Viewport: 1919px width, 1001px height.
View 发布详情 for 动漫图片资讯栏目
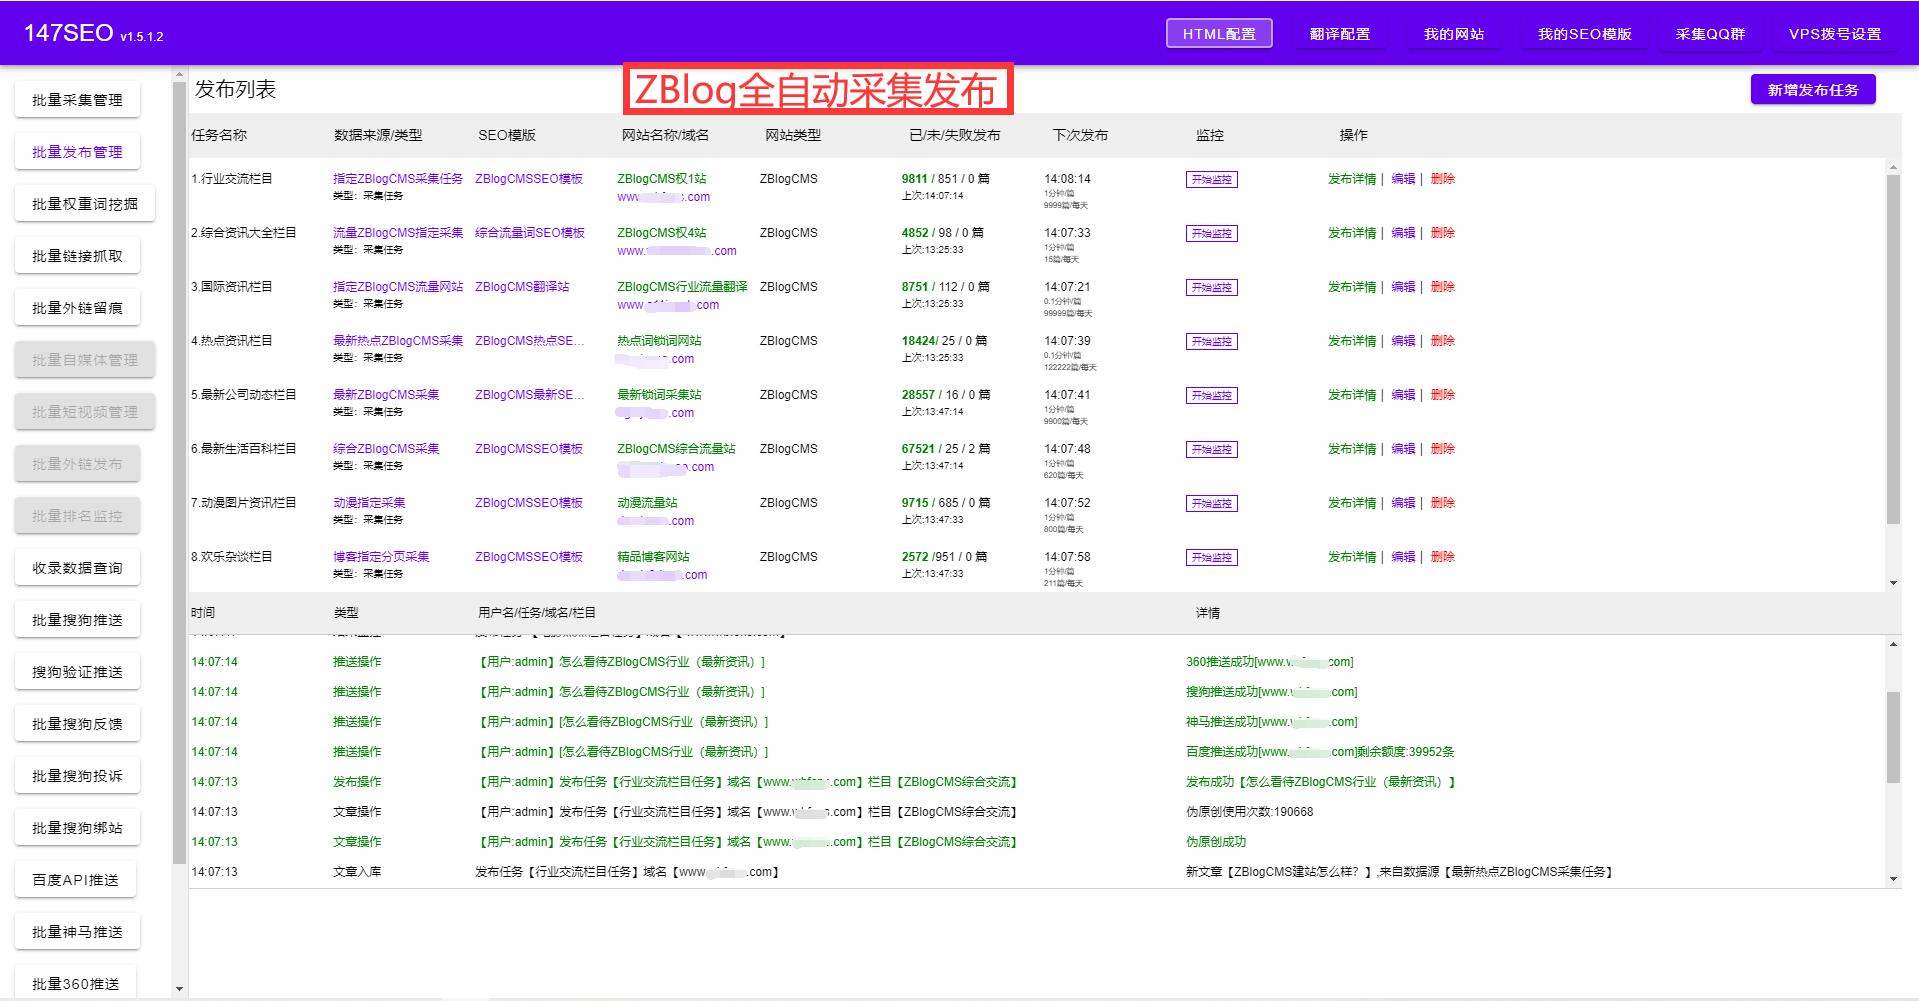click(1352, 503)
